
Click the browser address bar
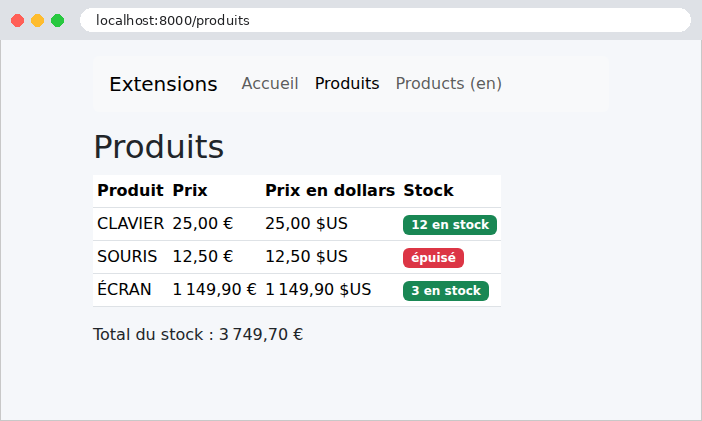point(385,20)
